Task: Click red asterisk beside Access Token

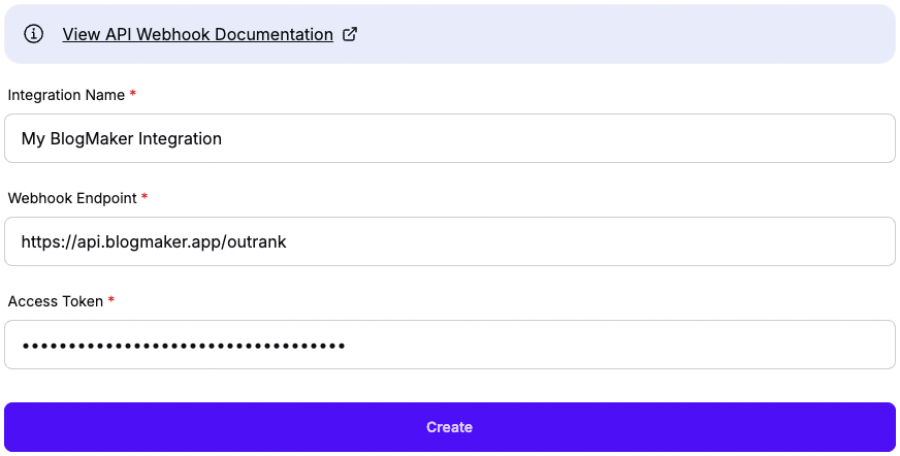Action: click(x=111, y=301)
